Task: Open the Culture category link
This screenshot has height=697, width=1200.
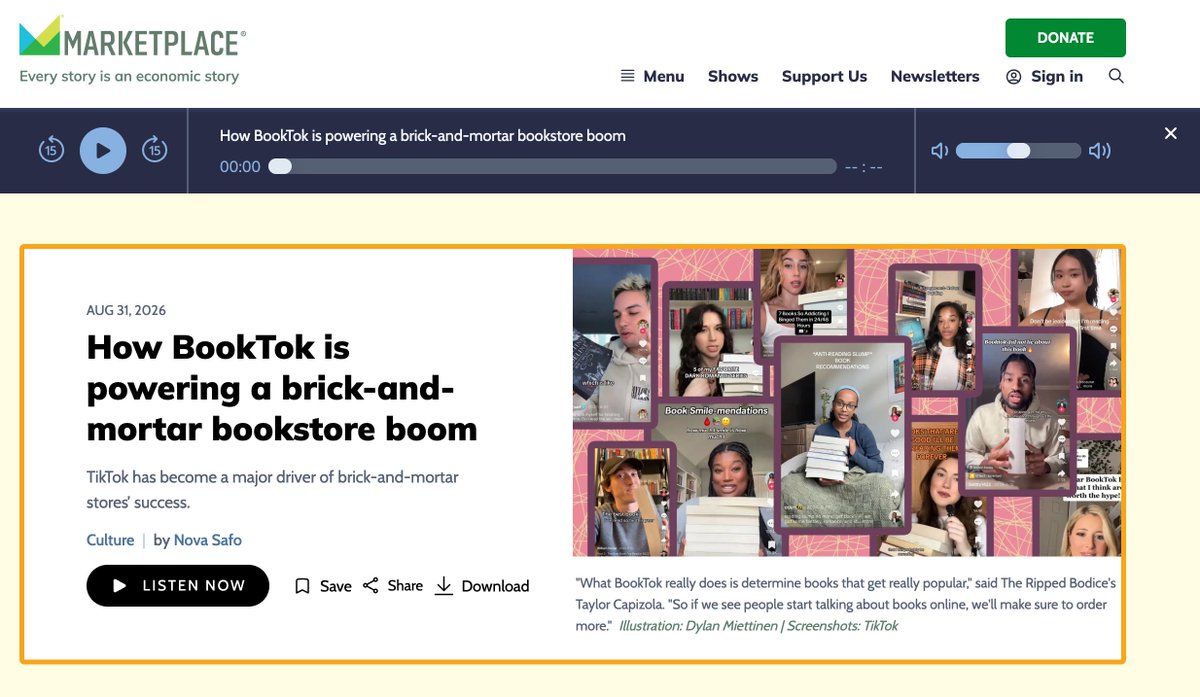Action: (x=110, y=540)
